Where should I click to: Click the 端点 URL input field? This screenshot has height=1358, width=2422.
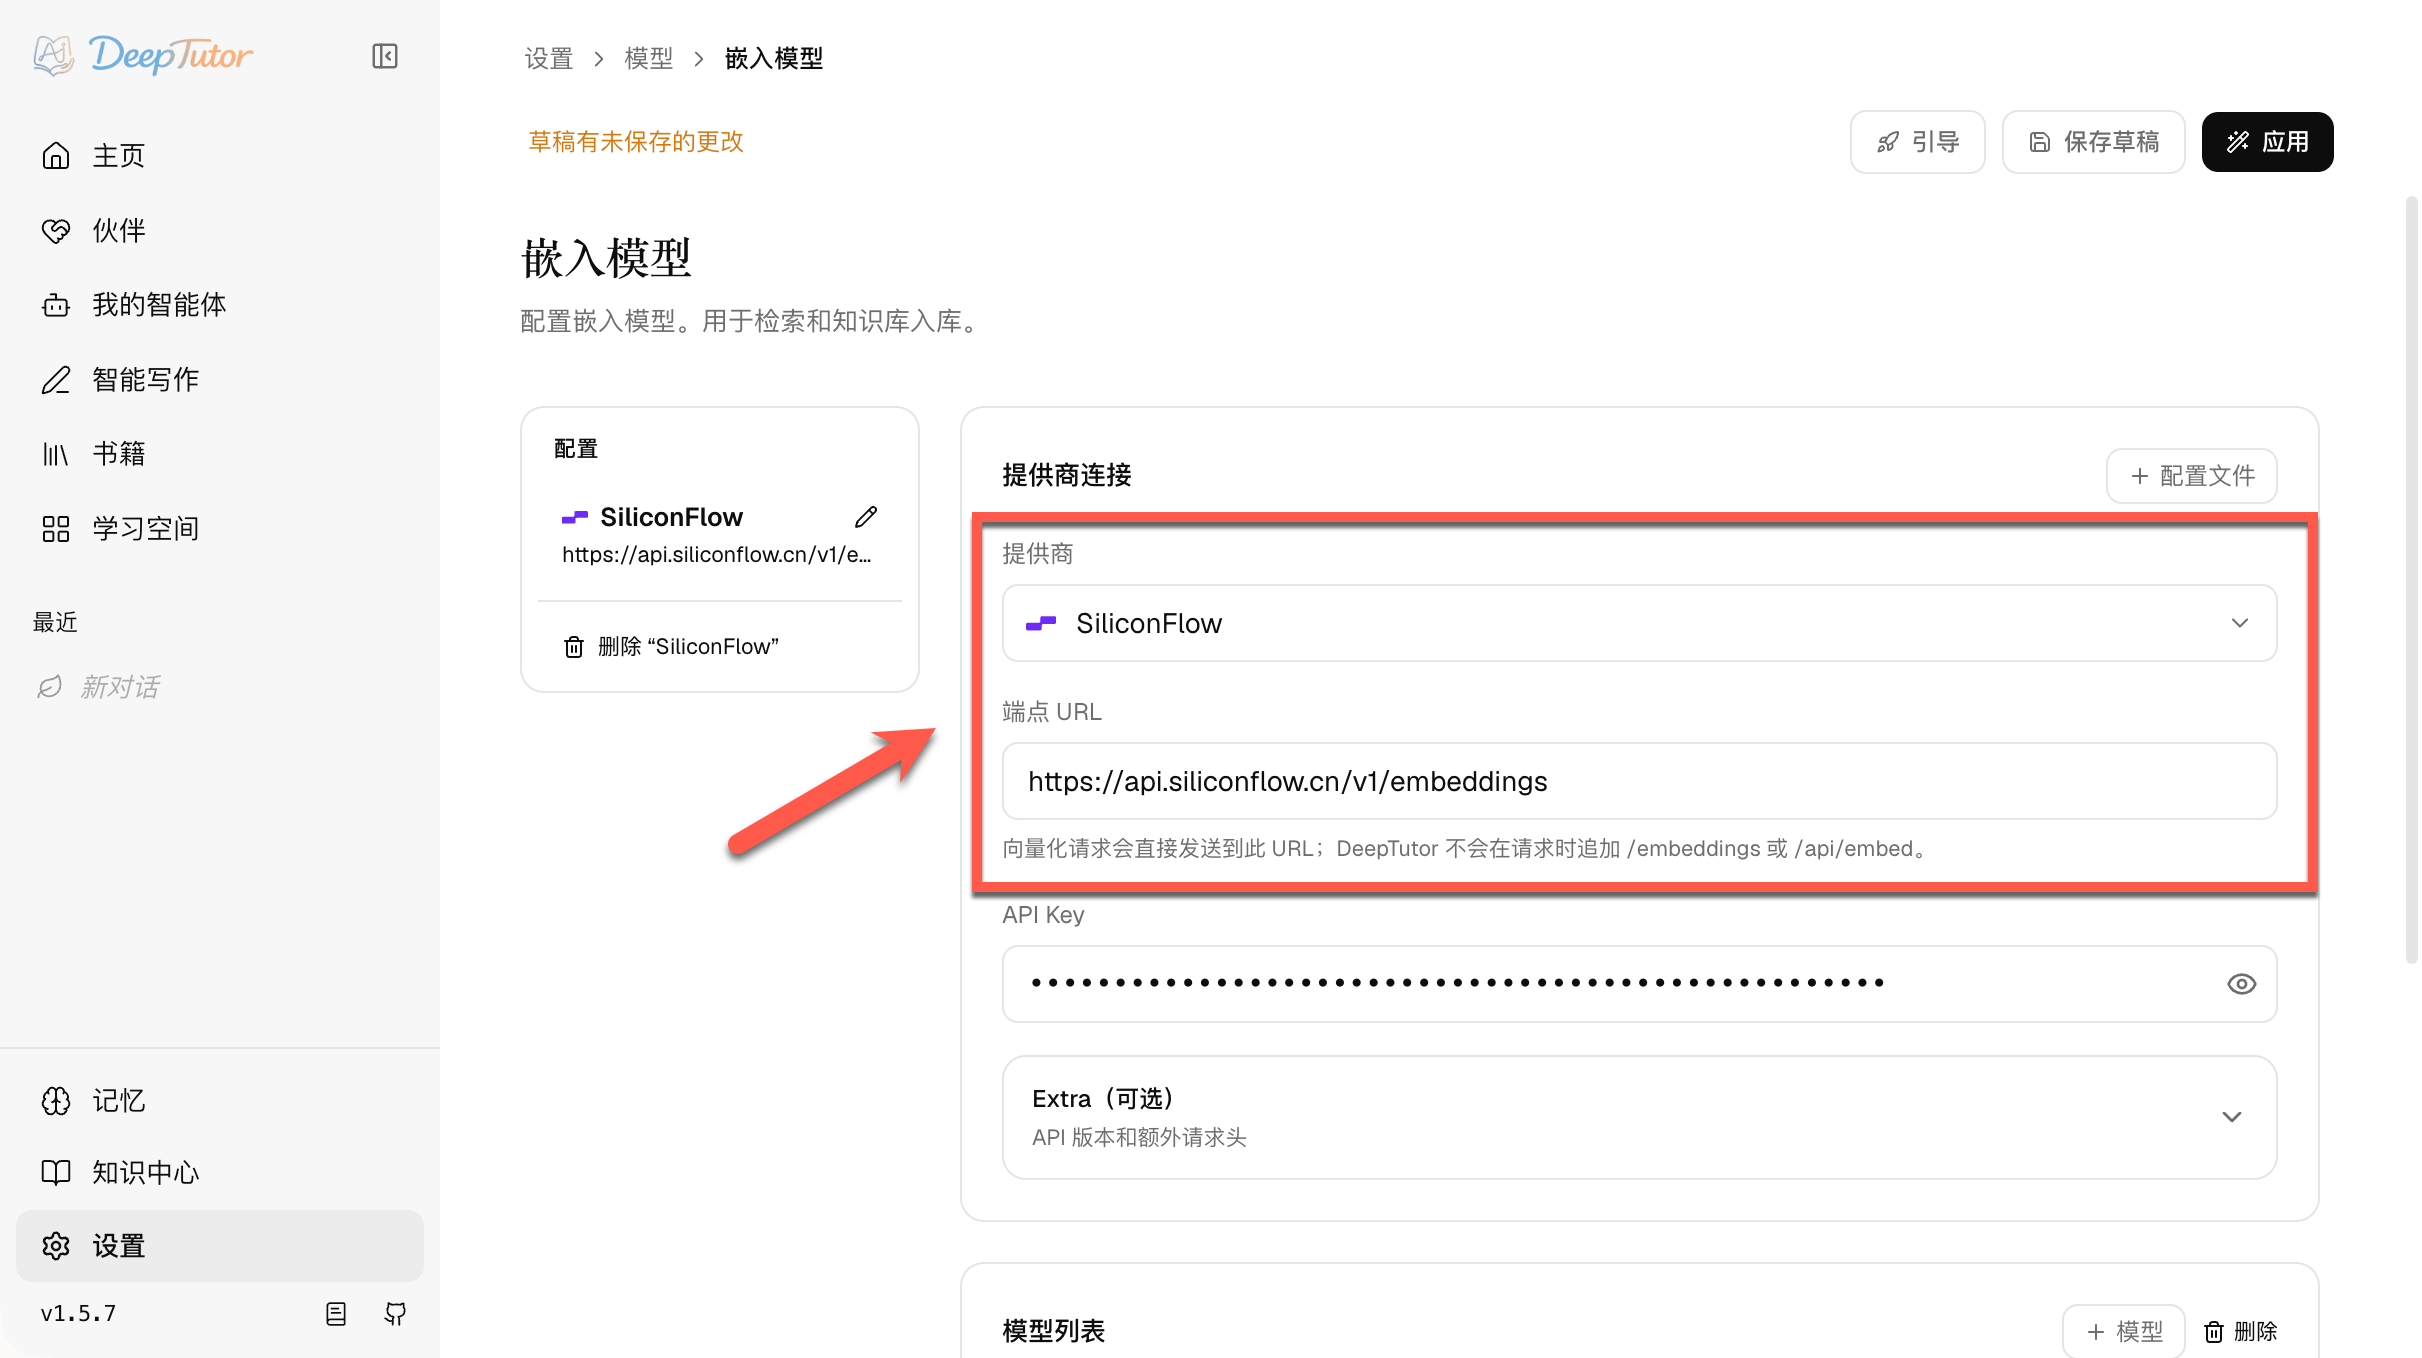[x=1639, y=781]
